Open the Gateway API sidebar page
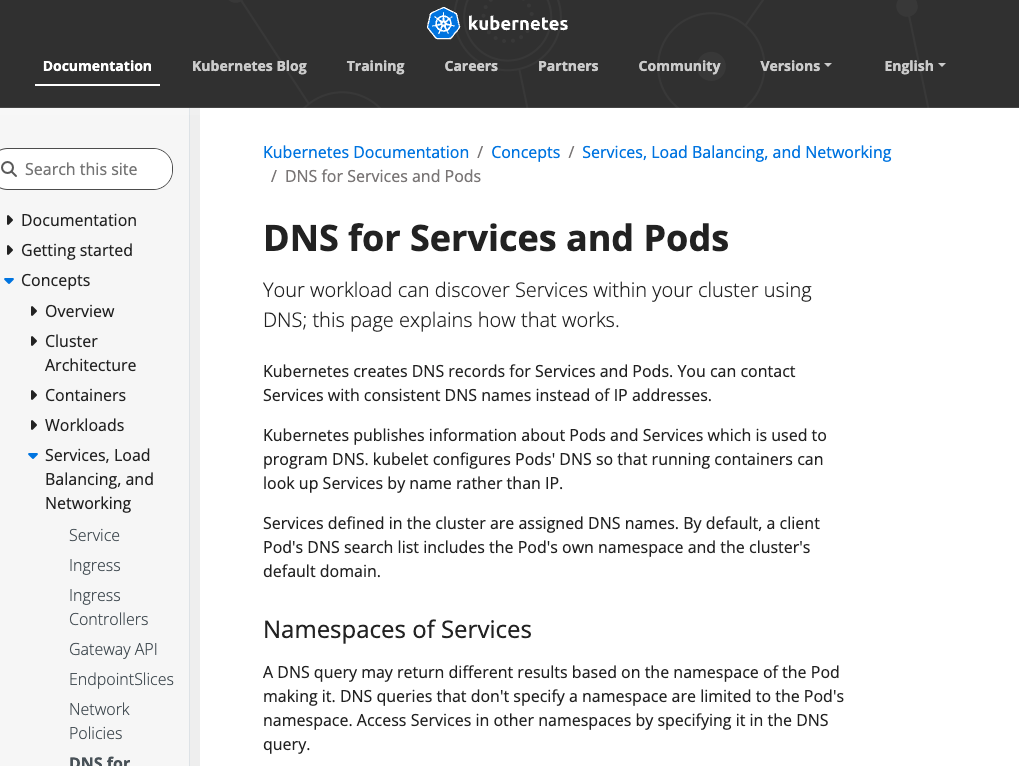This screenshot has height=766, width=1019. point(113,649)
